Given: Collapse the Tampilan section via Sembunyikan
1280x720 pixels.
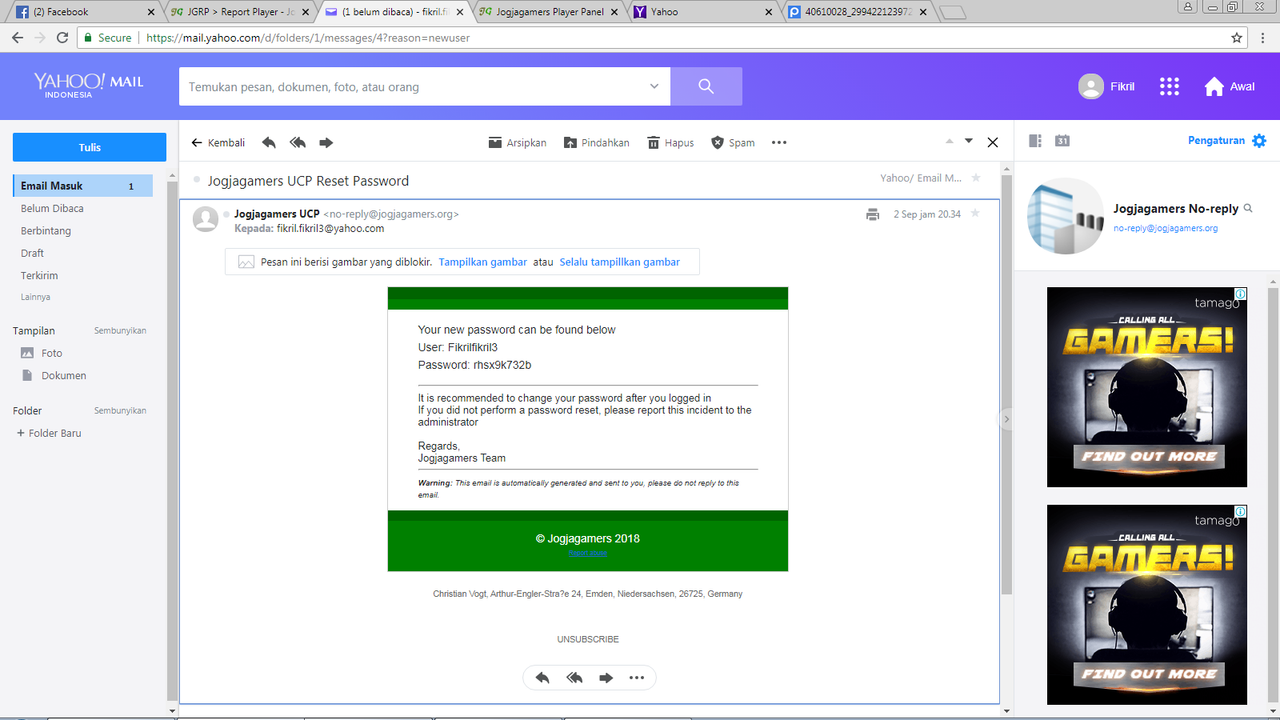Looking at the screenshot, I should click(120, 330).
